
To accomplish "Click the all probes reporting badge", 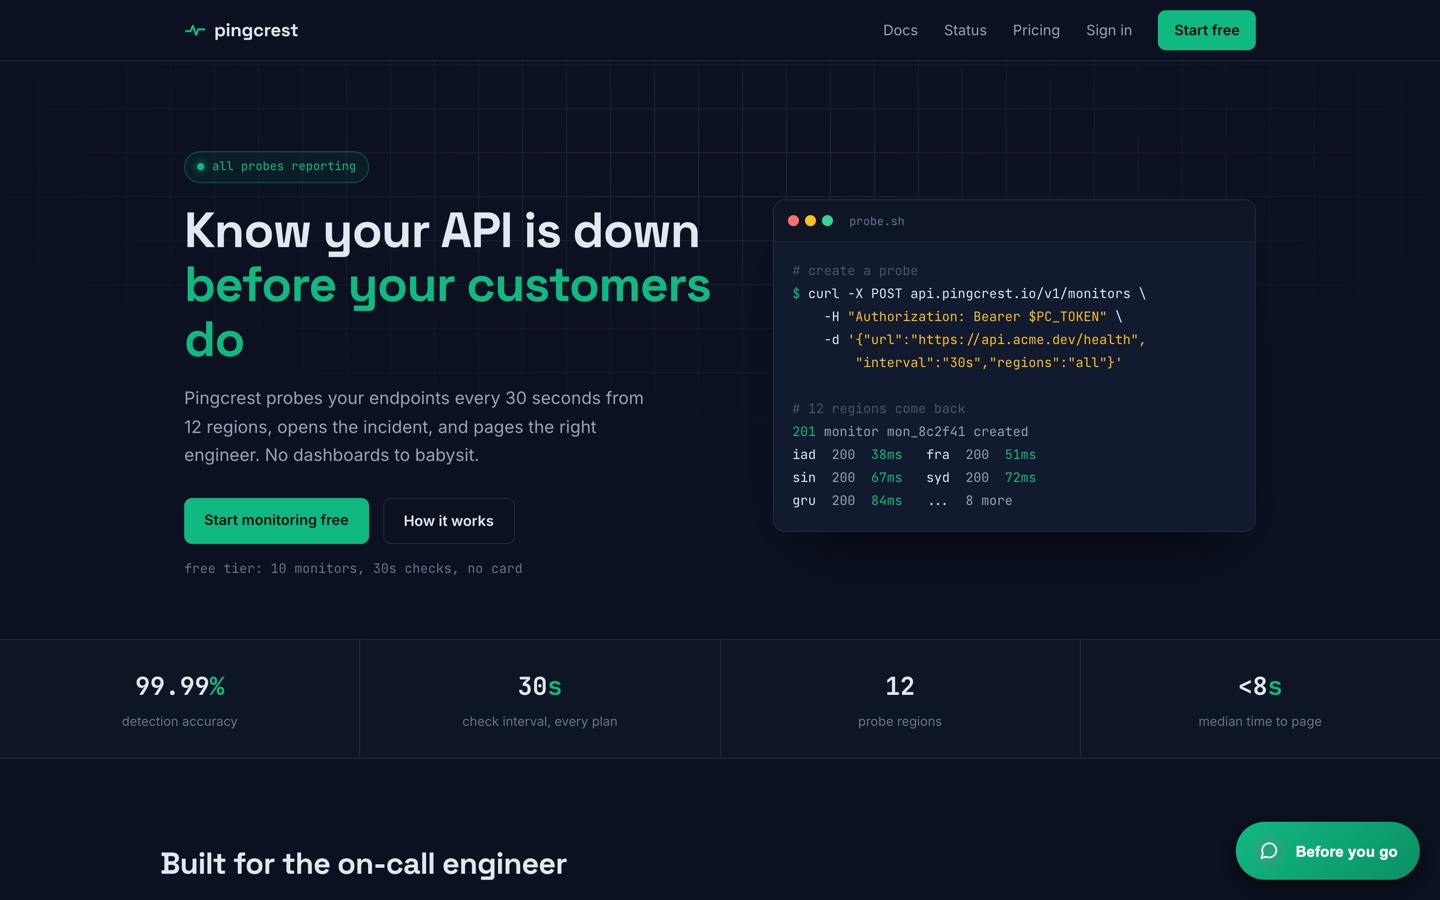I will (276, 167).
